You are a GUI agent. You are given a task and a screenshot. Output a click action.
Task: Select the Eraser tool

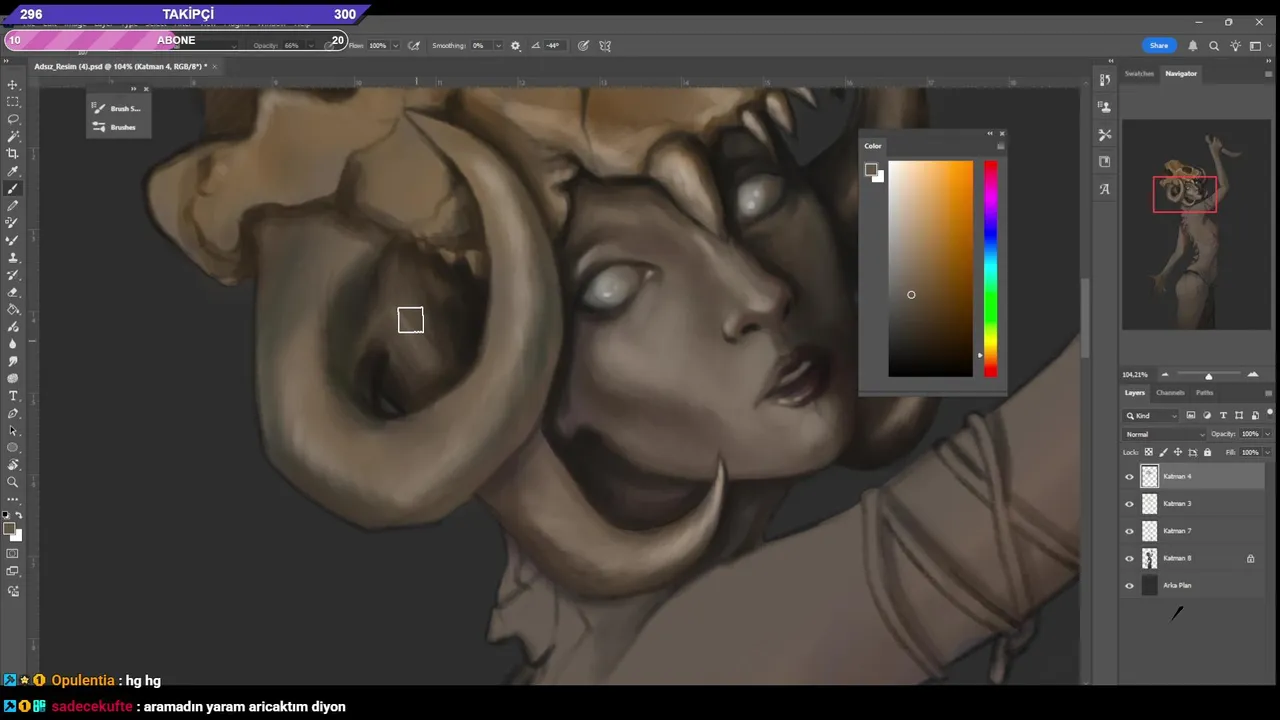pos(13,292)
